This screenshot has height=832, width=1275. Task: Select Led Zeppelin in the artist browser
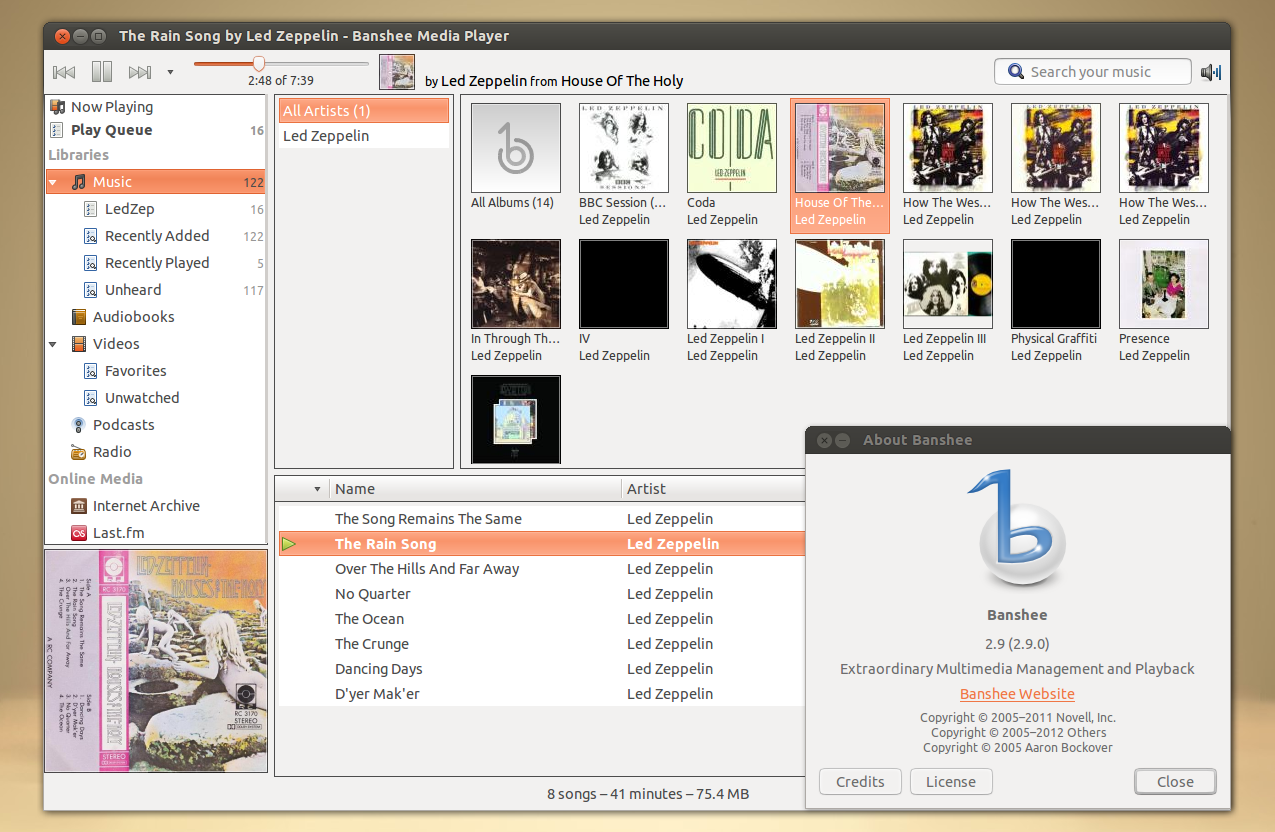pos(364,136)
